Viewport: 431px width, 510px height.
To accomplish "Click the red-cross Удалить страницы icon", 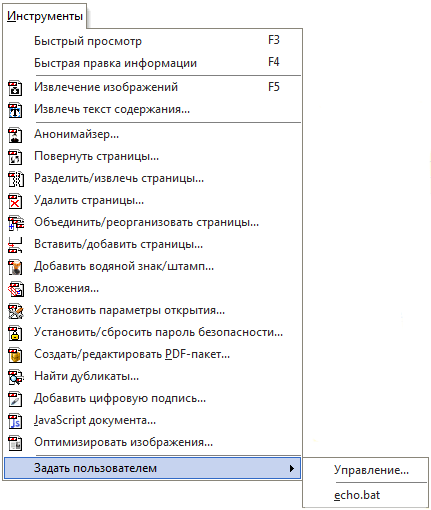I will coord(15,201).
